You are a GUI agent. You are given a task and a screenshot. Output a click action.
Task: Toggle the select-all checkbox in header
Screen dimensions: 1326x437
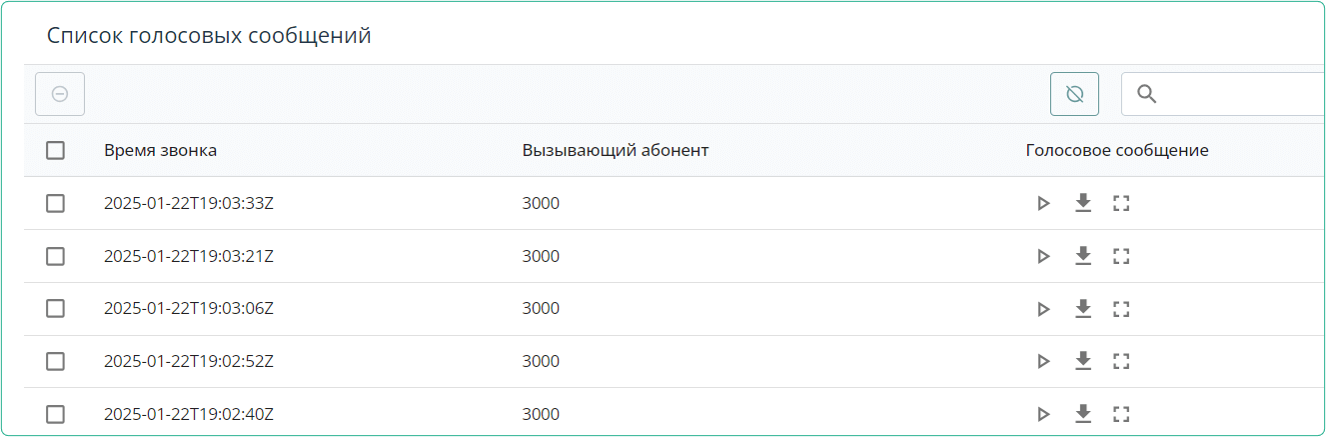pyautogui.click(x=56, y=151)
